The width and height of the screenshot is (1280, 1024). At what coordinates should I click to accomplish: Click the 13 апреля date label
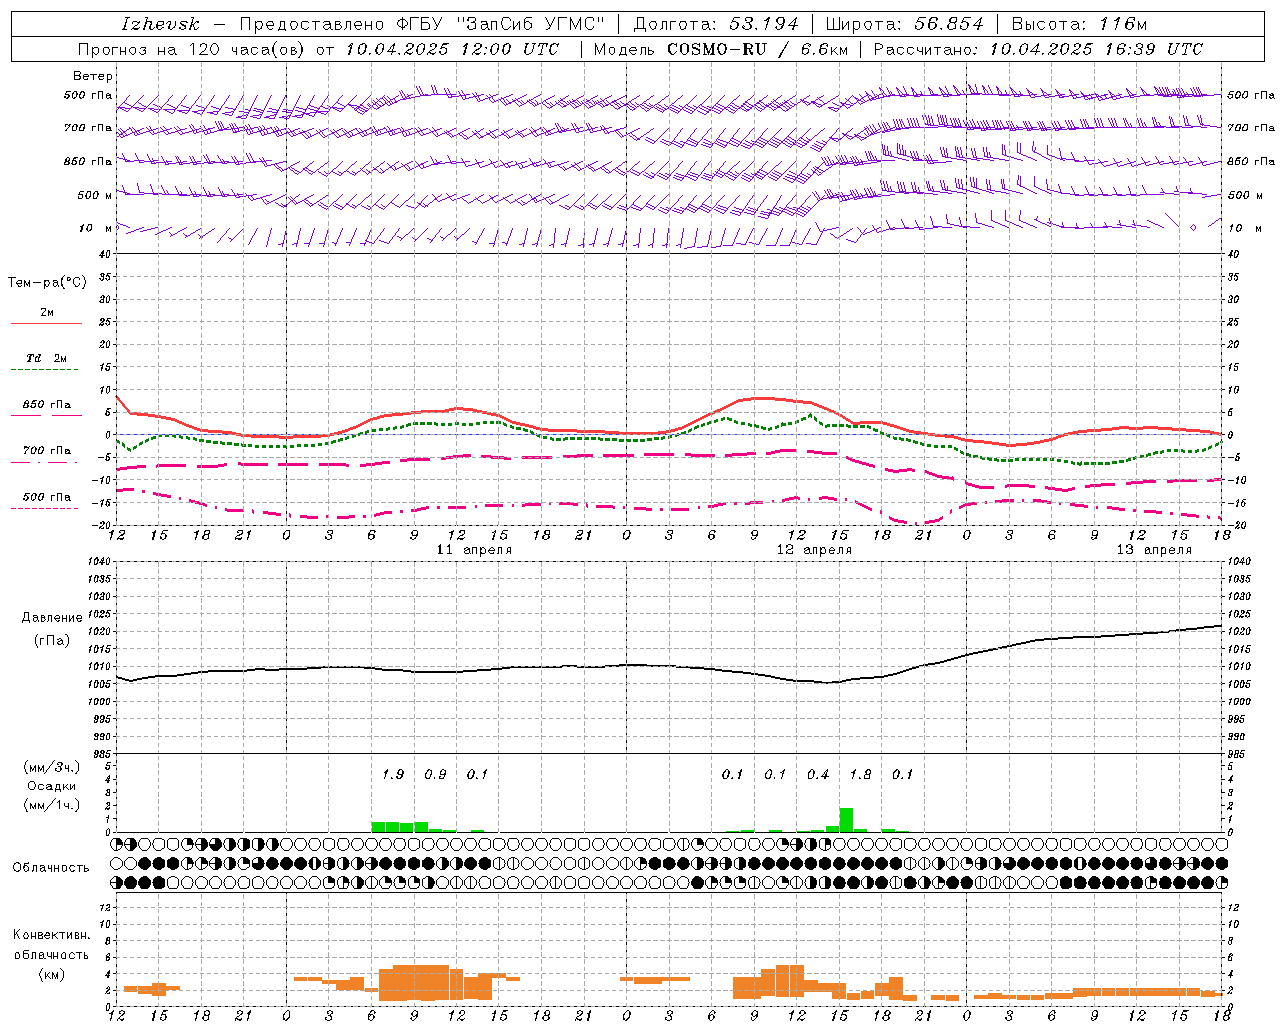tap(1154, 550)
